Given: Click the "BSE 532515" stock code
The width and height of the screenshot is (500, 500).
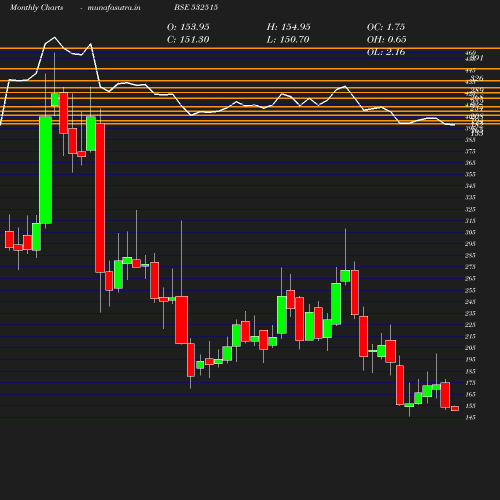Looking at the screenshot, I should coord(196,7).
